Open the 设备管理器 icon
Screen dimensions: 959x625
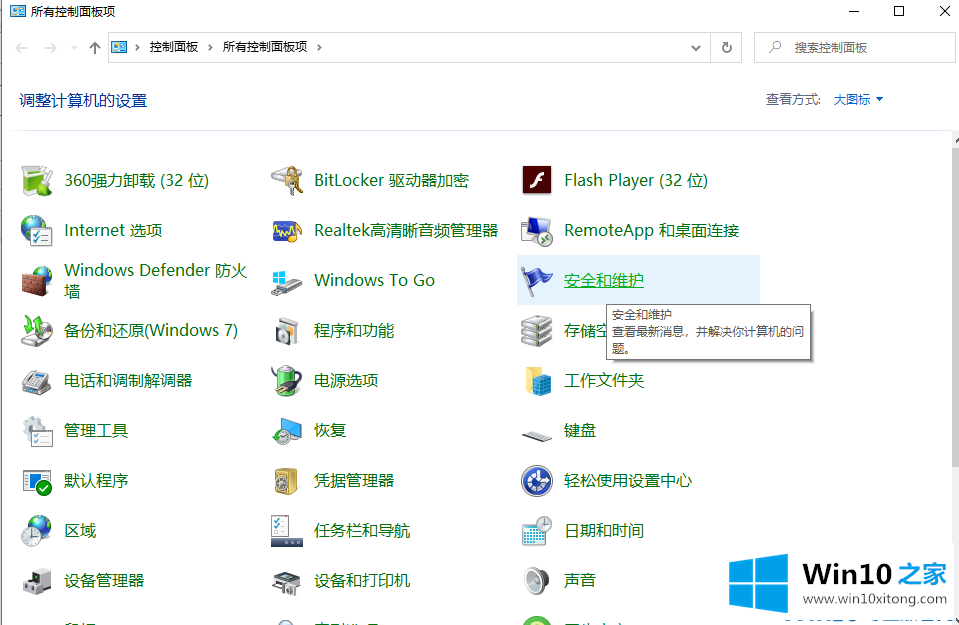click(x=37, y=582)
